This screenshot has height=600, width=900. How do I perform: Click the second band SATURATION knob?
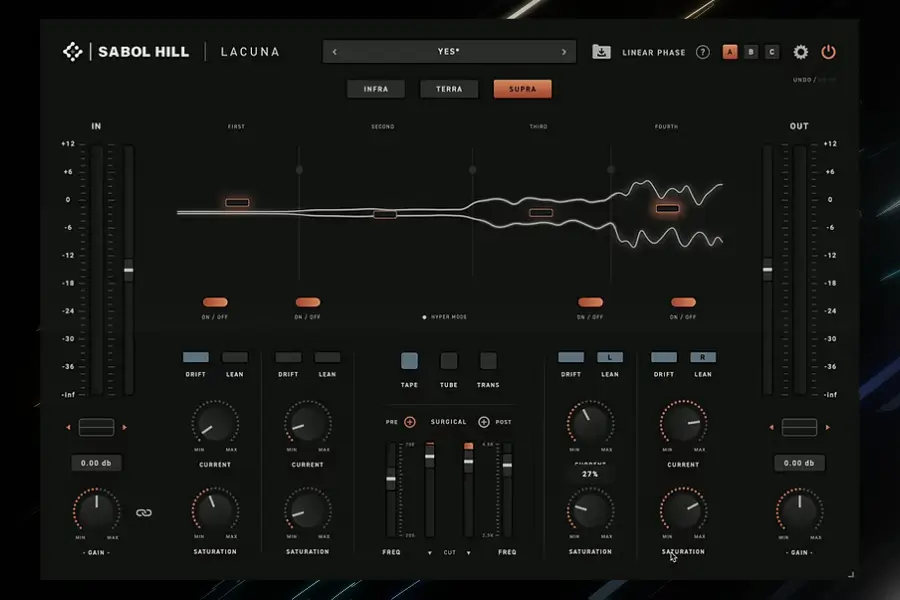[x=308, y=510]
